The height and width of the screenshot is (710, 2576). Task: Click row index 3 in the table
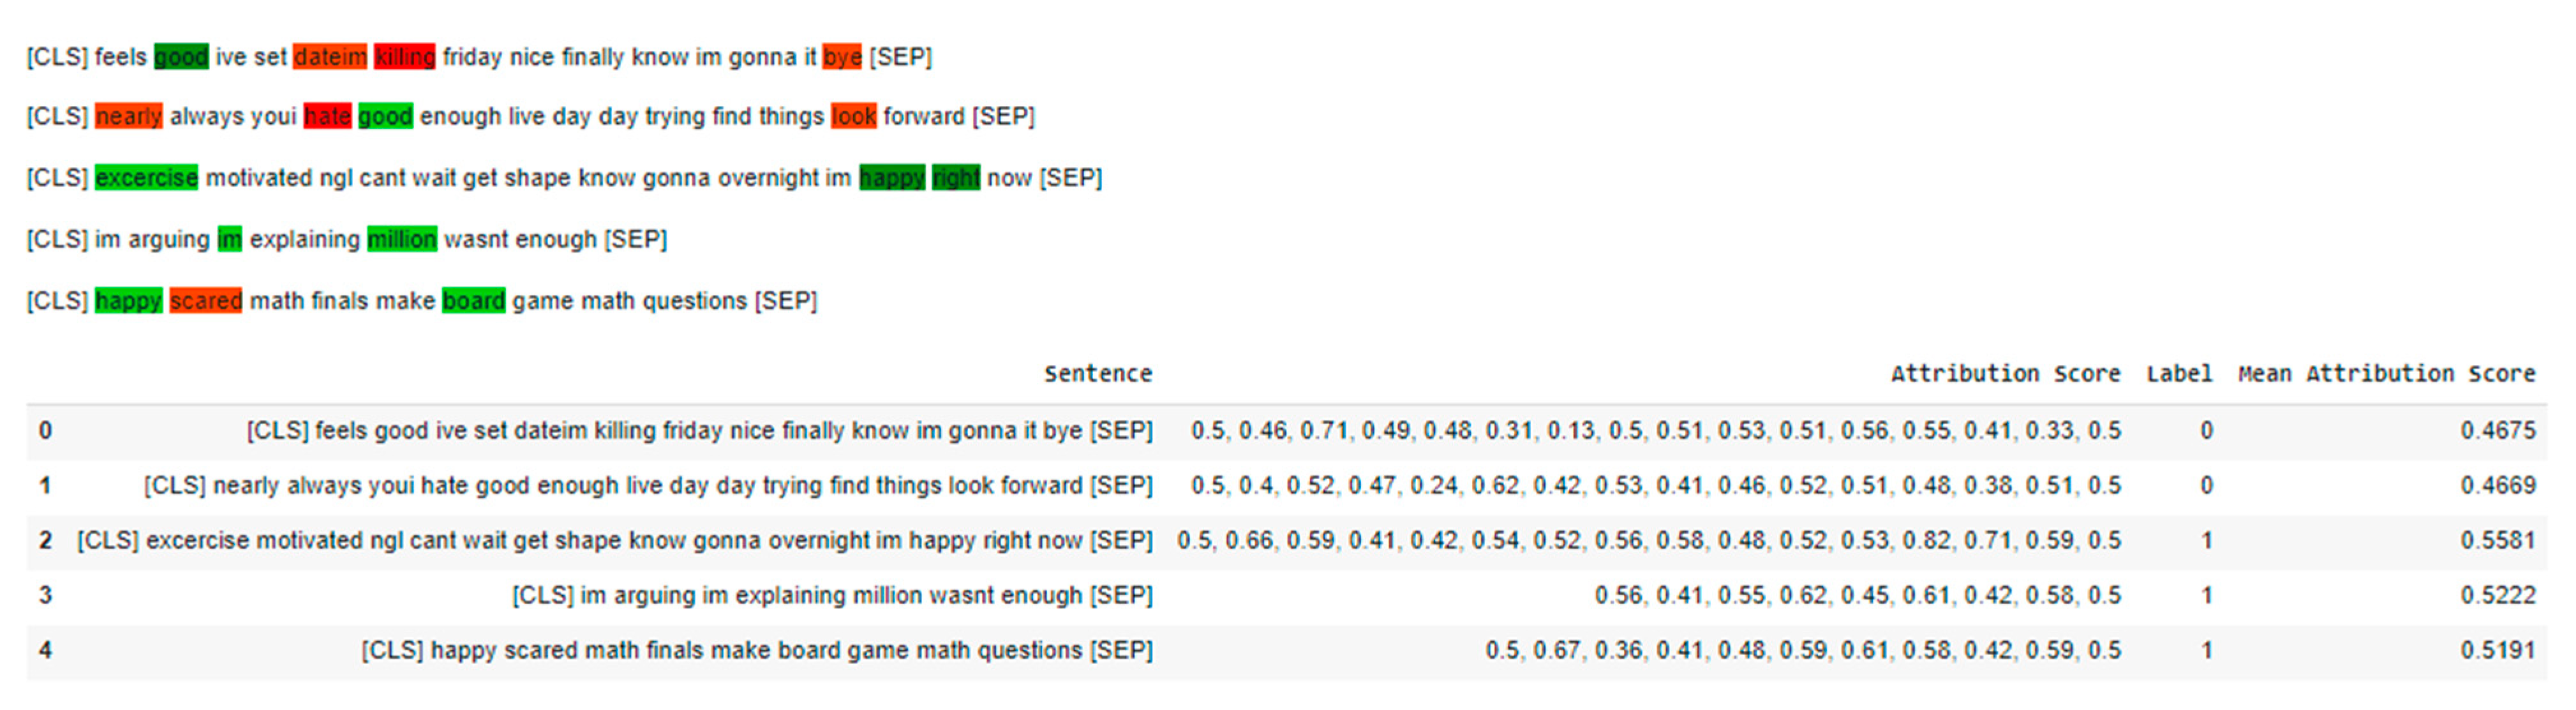[x=45, y=596]
